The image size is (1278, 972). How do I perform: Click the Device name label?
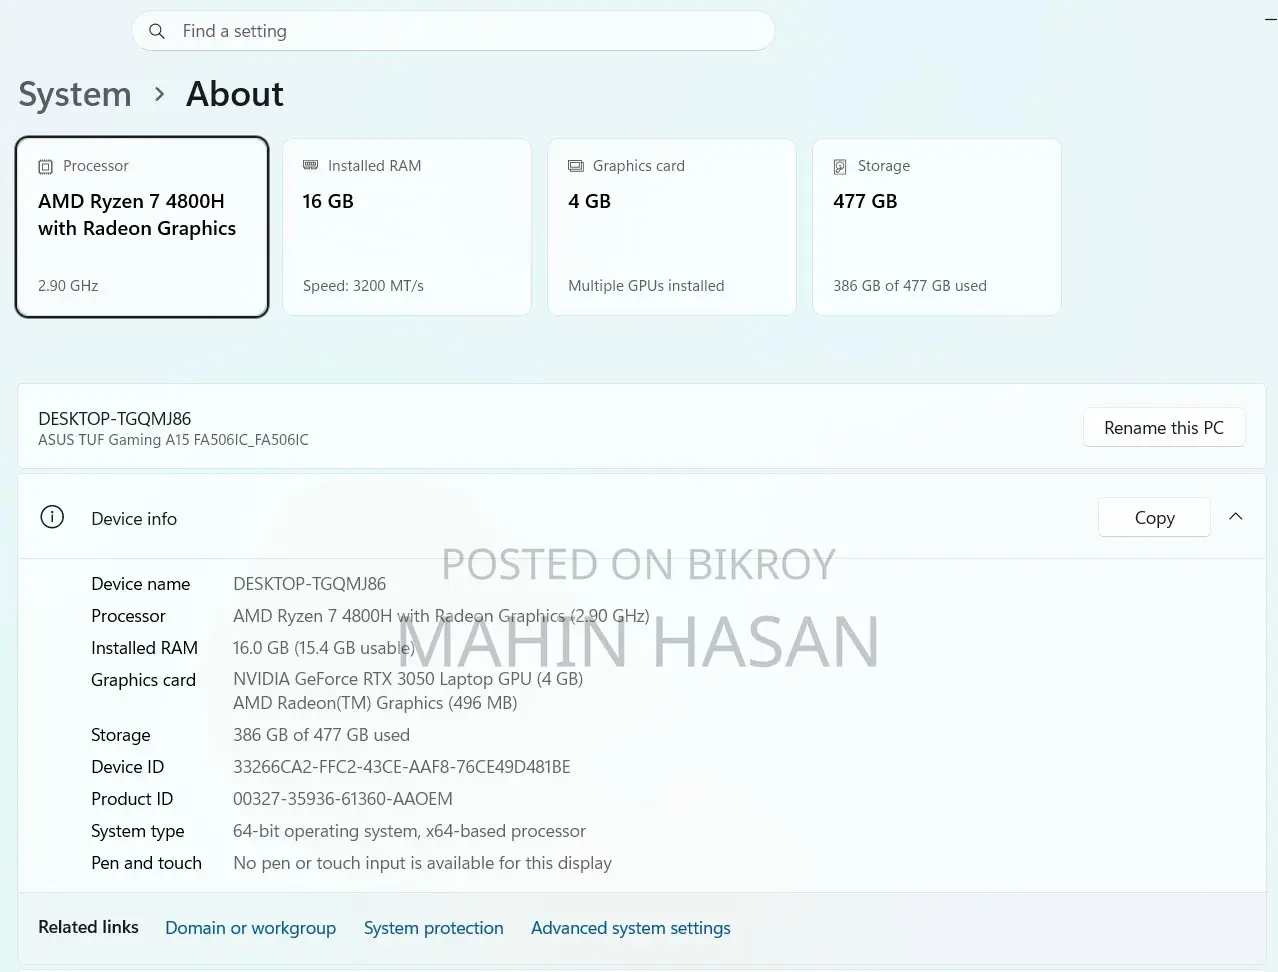point(140,584)
